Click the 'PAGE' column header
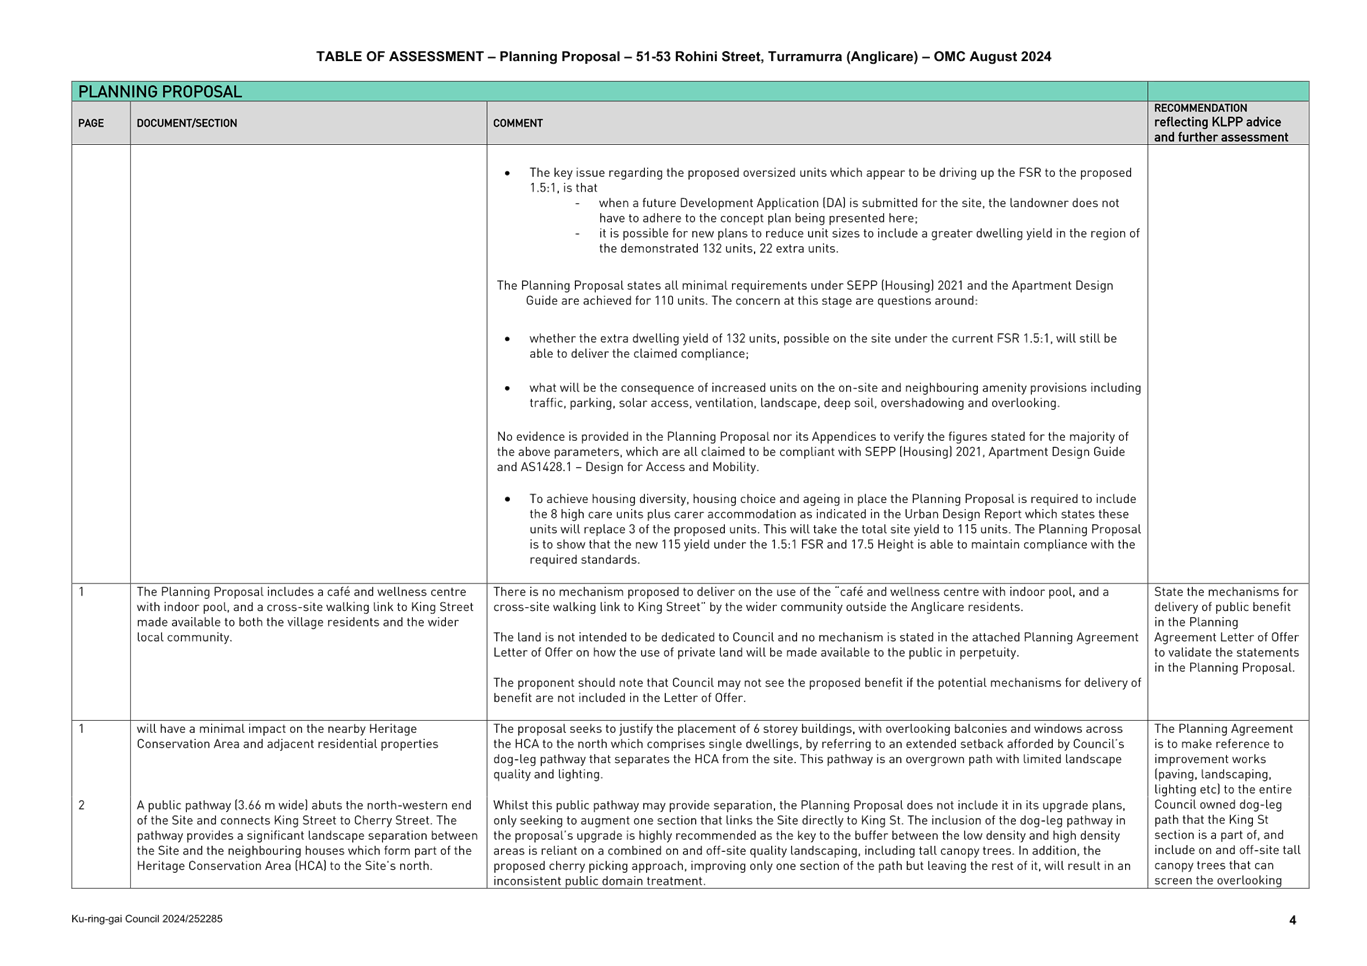1367x966 pixels. pos(91,124)
